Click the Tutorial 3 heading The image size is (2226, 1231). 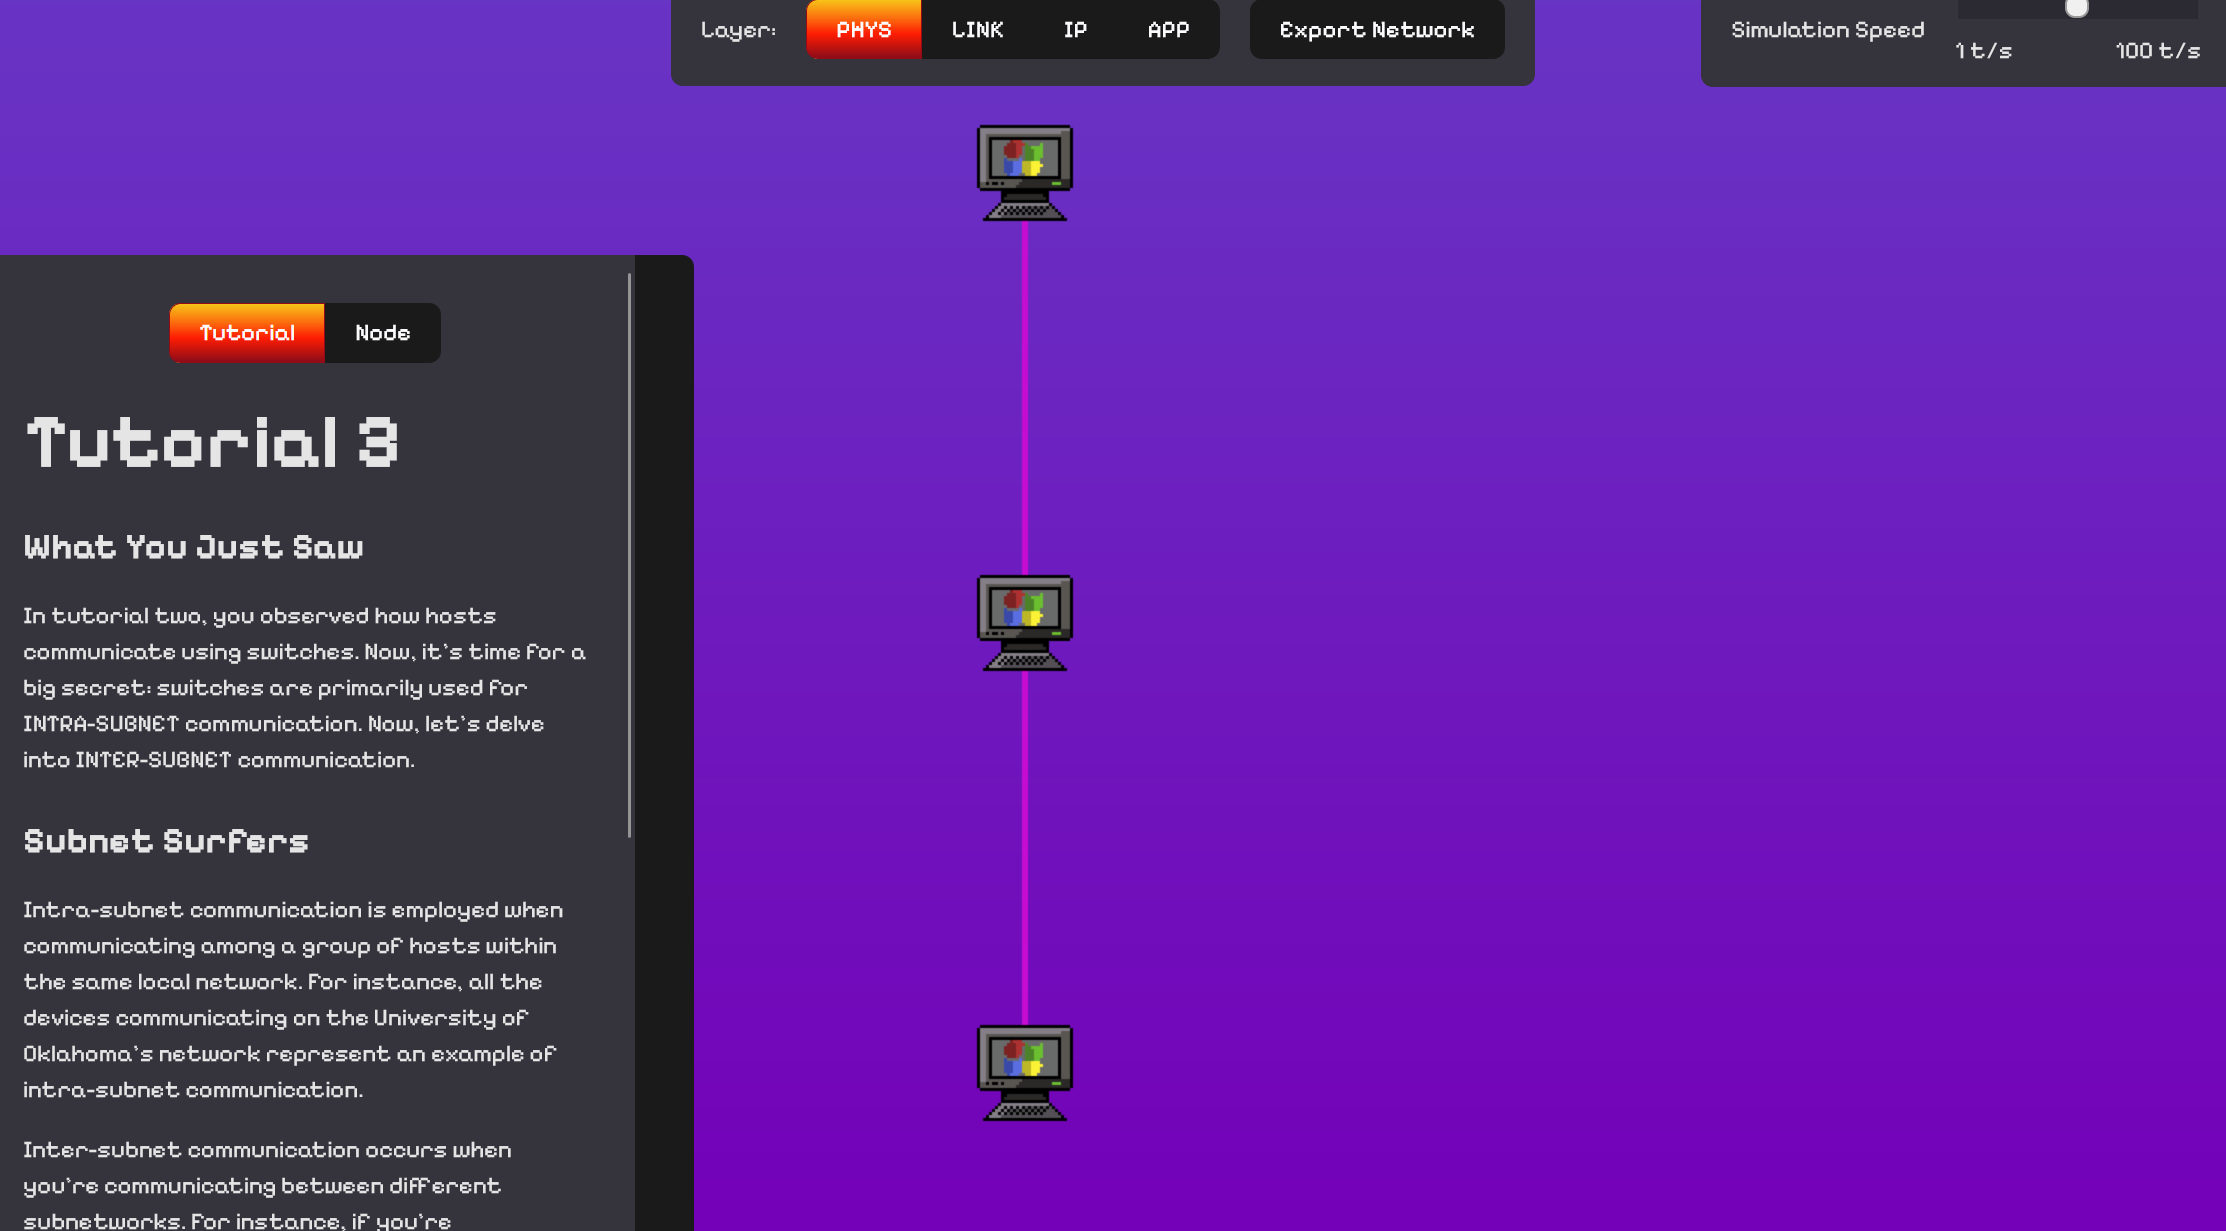[212, 443]
